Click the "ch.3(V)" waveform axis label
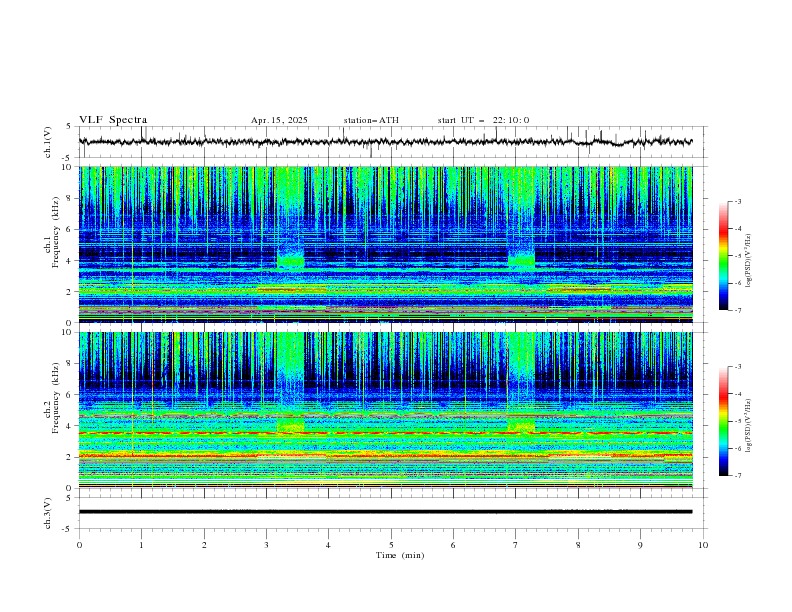 [48, 513]
